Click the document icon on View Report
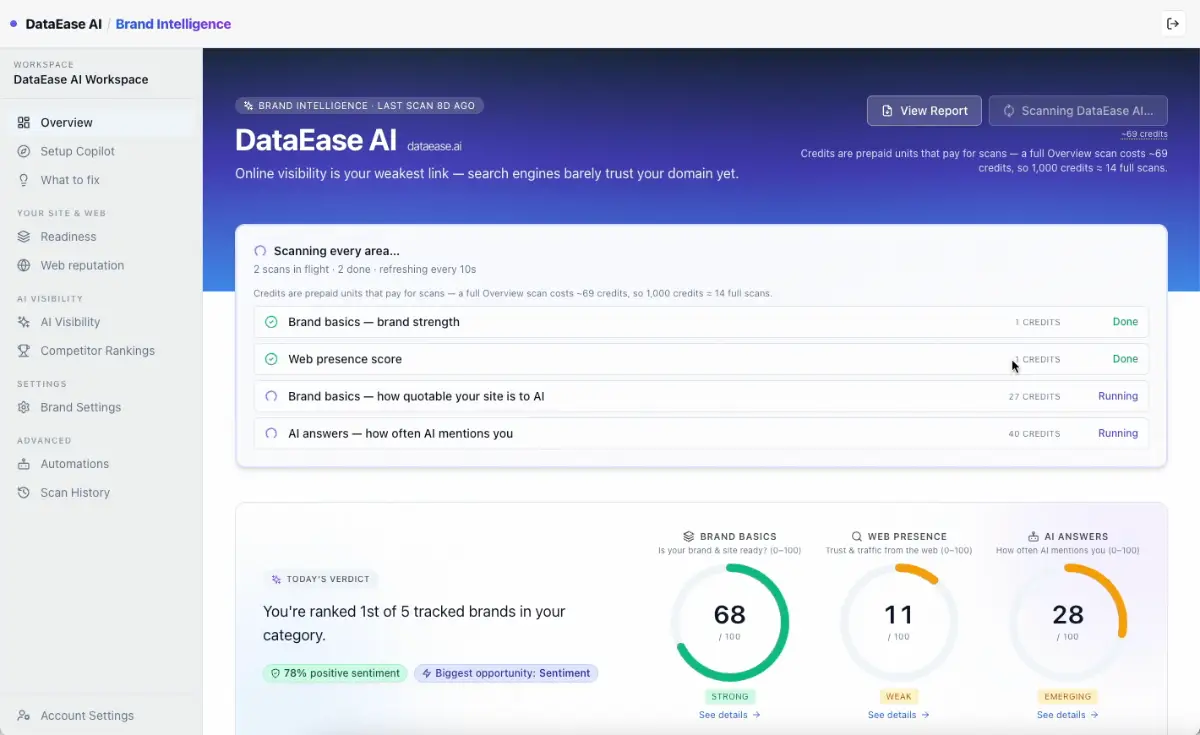The height and width of the screenshot is (735, 1200). pos(887,111)
